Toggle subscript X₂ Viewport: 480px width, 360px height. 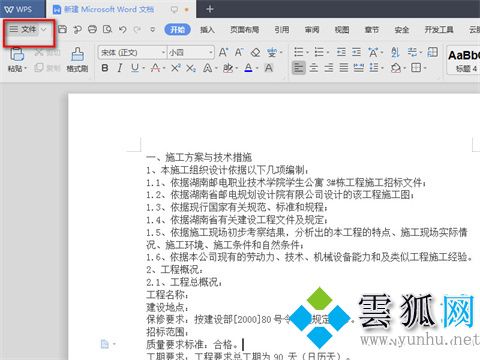pos(191,68)
